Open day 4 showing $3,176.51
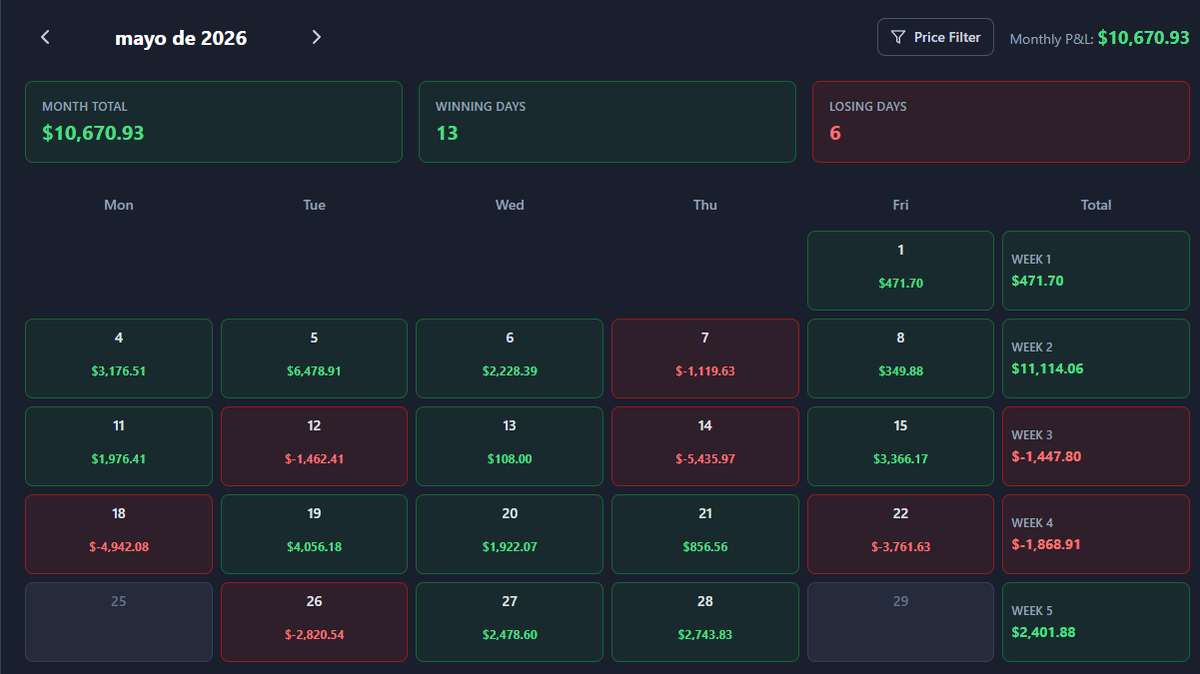Viewport: 1200px width, 674px height. tap(119, 358)
